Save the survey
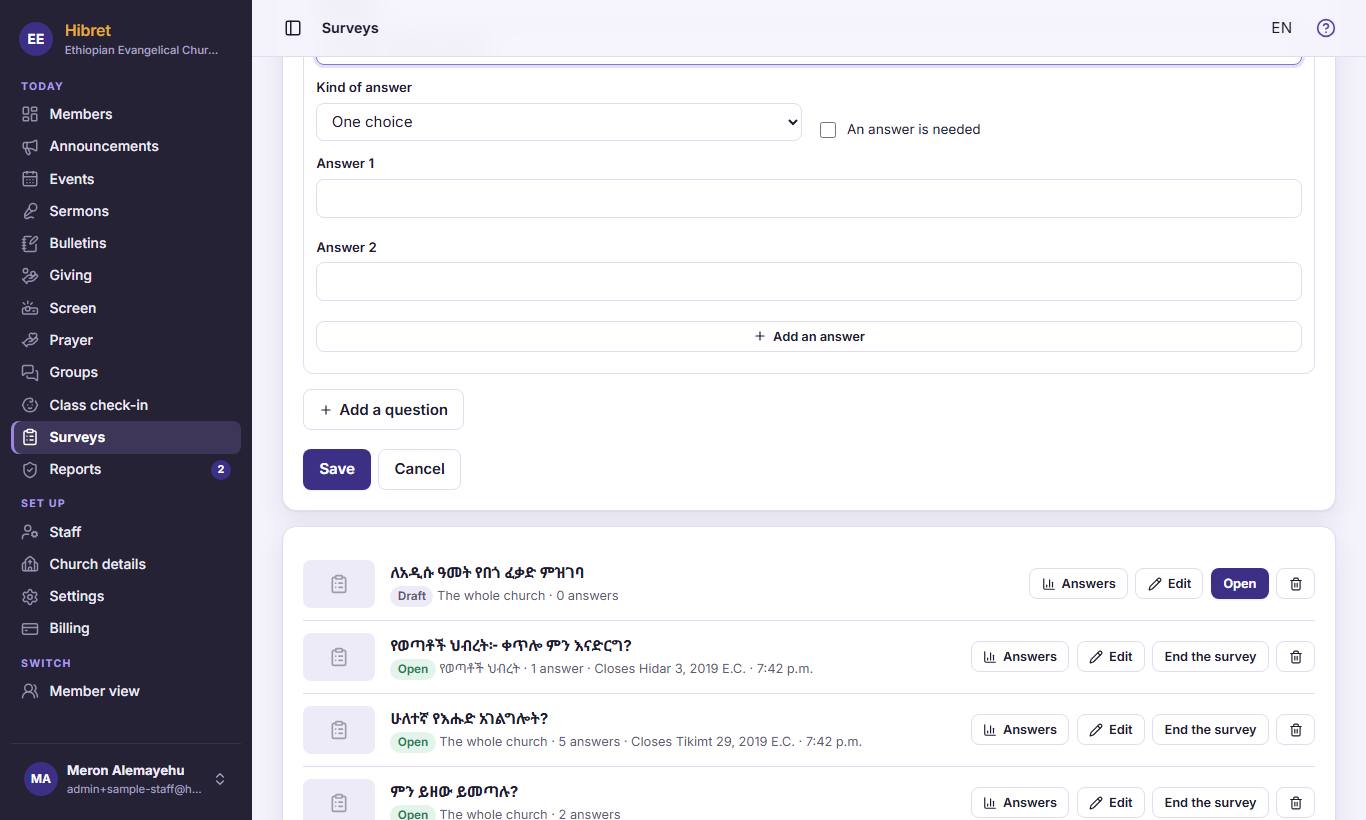The width and height of the screenshot is (1366, 820). (x=337, y=469)
